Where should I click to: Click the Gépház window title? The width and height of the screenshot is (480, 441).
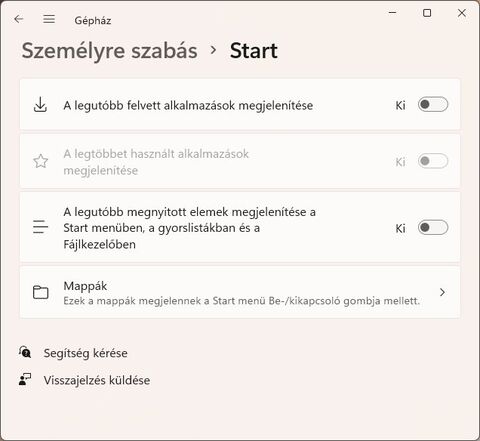[93, 21]
